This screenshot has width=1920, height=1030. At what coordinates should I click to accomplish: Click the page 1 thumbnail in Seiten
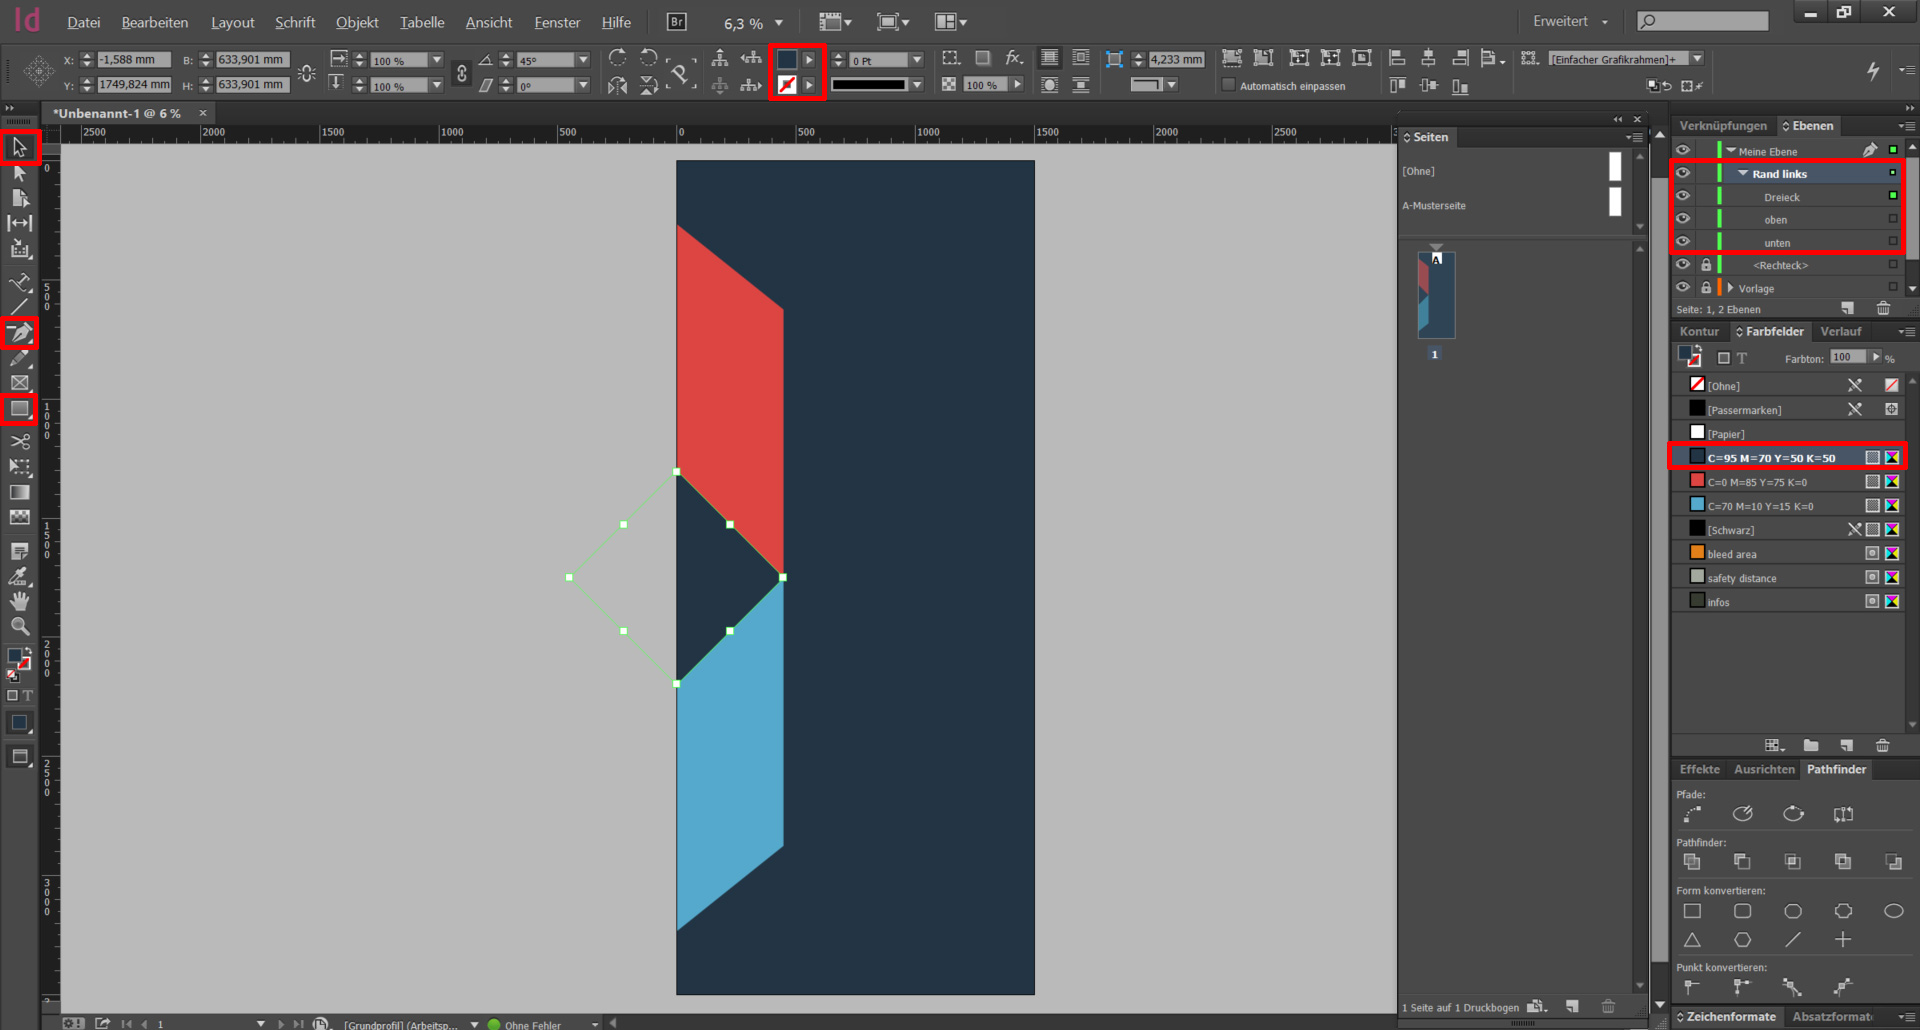[x=1436, y=295]
